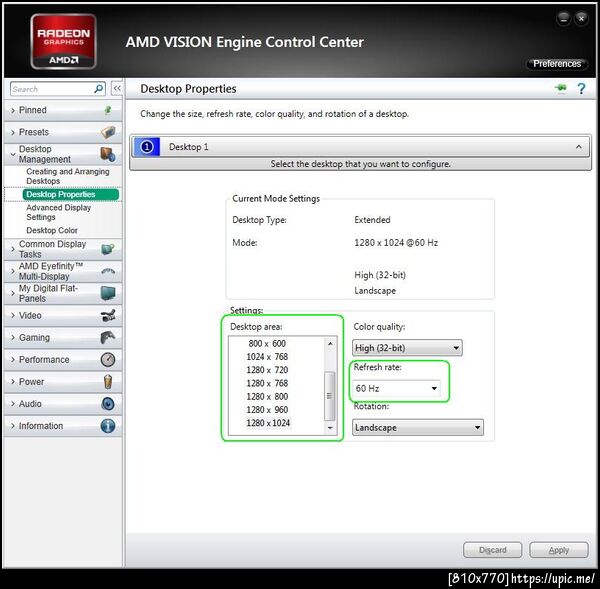Click the Power battery icon
The width and height of the screenshot is (600, 589).
pos(108,382)
